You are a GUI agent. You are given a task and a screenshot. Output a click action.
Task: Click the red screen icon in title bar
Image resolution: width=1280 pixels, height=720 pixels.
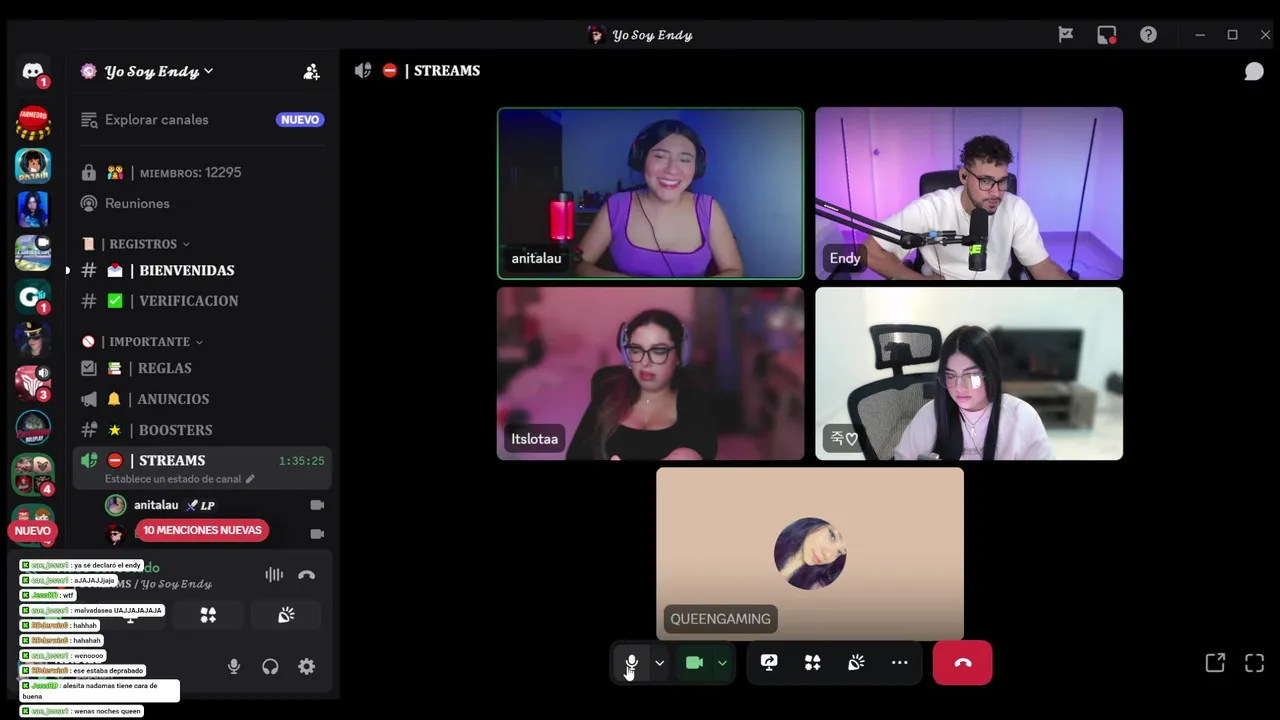point(1107,35)
